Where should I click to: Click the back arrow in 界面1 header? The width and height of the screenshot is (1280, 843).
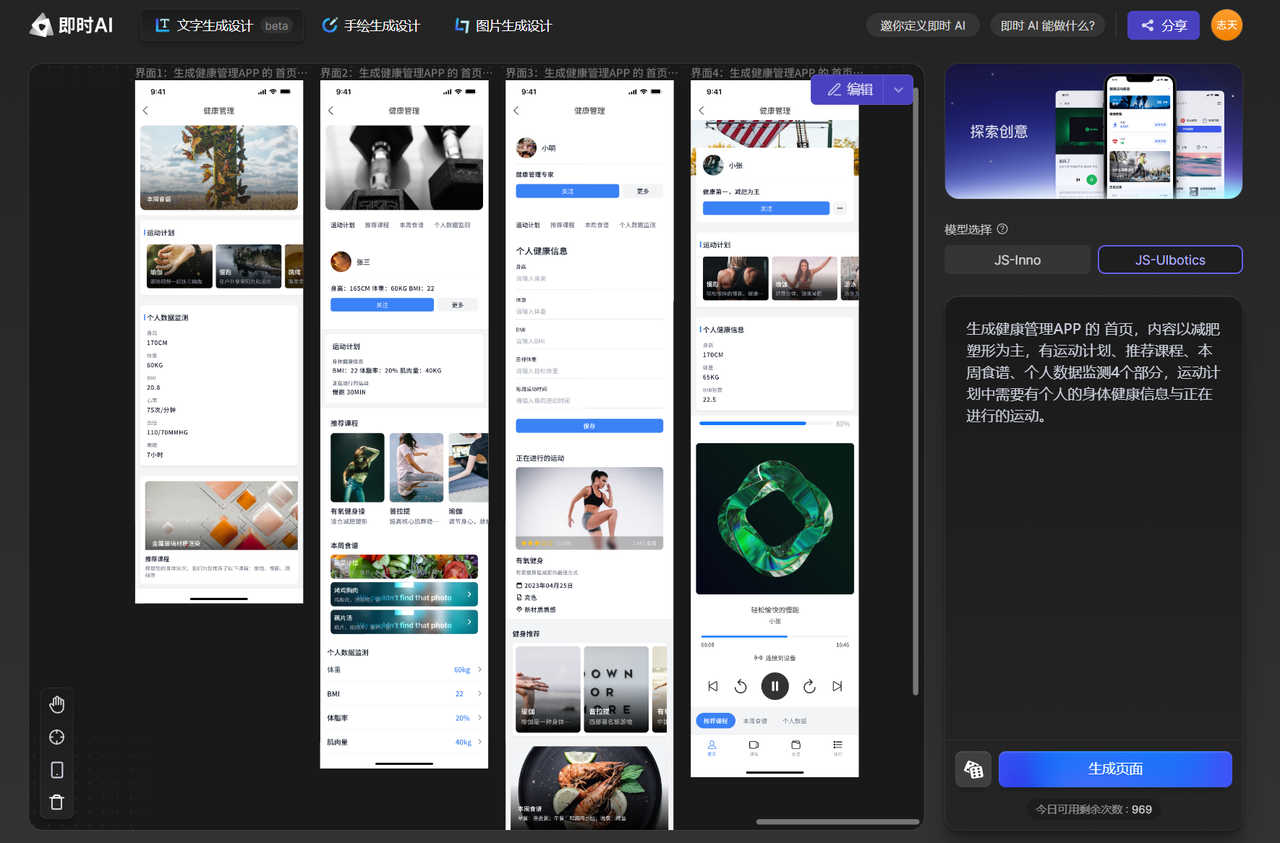(x=146, y=110)
